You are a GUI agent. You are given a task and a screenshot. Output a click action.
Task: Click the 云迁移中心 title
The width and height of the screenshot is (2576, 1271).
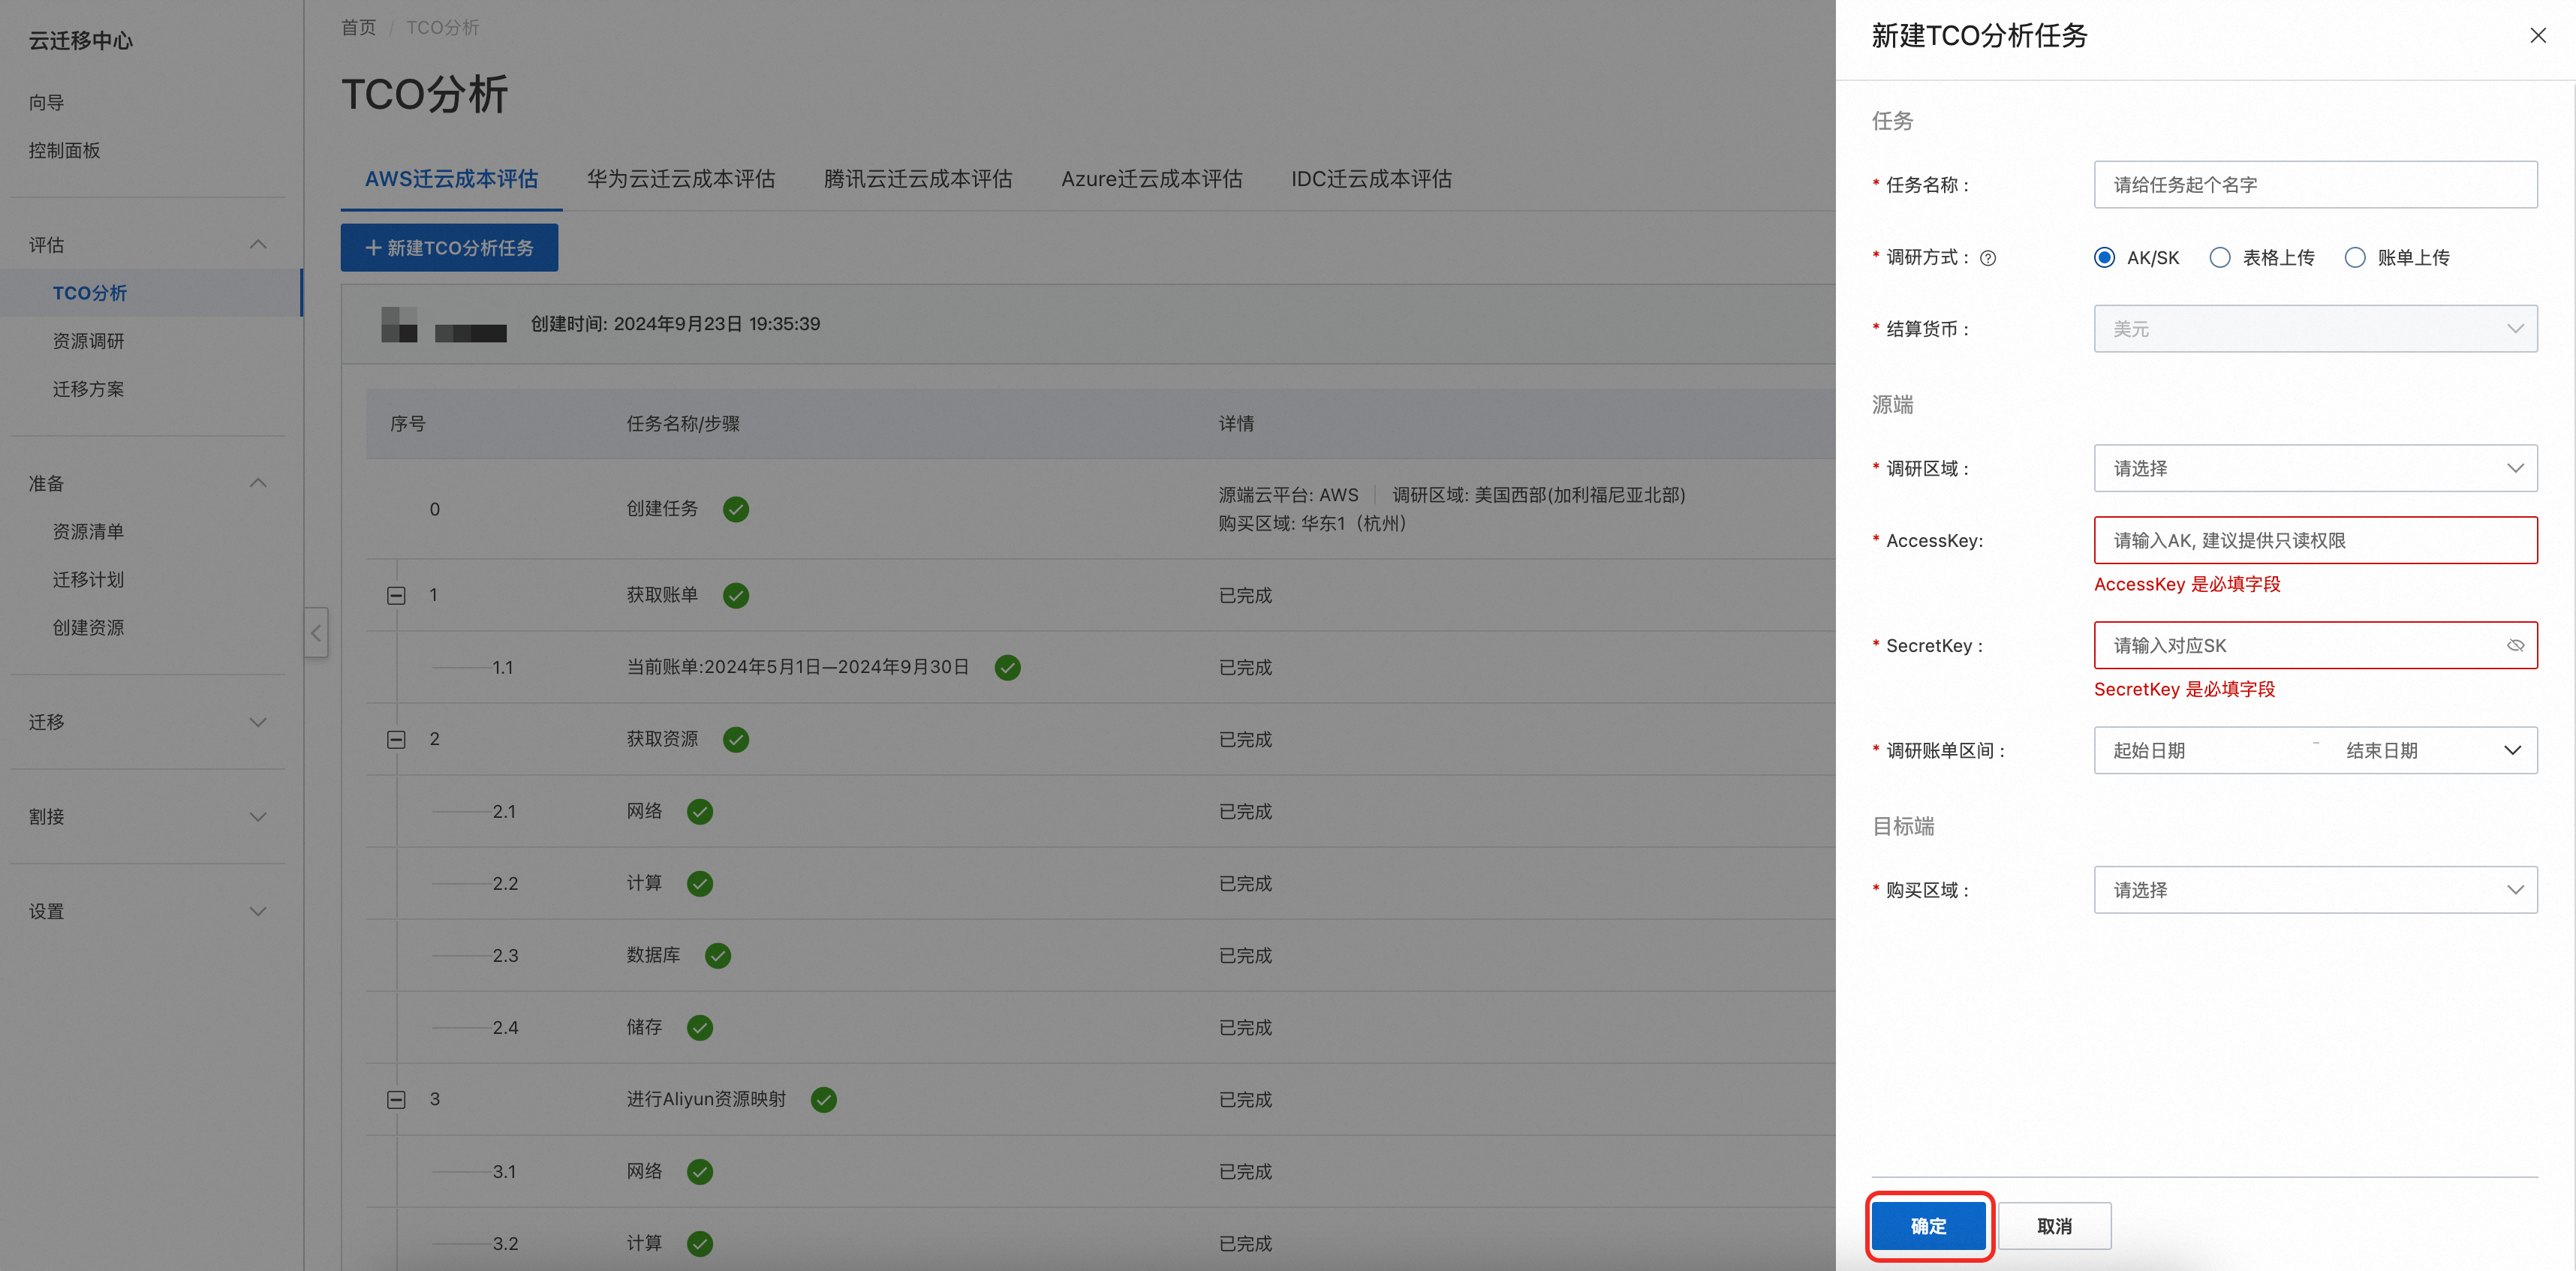[x=80, y=41]
